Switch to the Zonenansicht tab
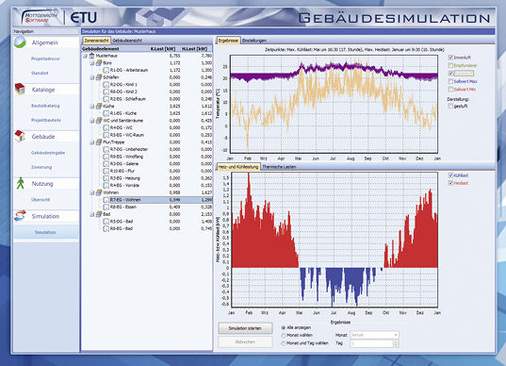Viewport: 506px width, 366px height. [96, 41]
